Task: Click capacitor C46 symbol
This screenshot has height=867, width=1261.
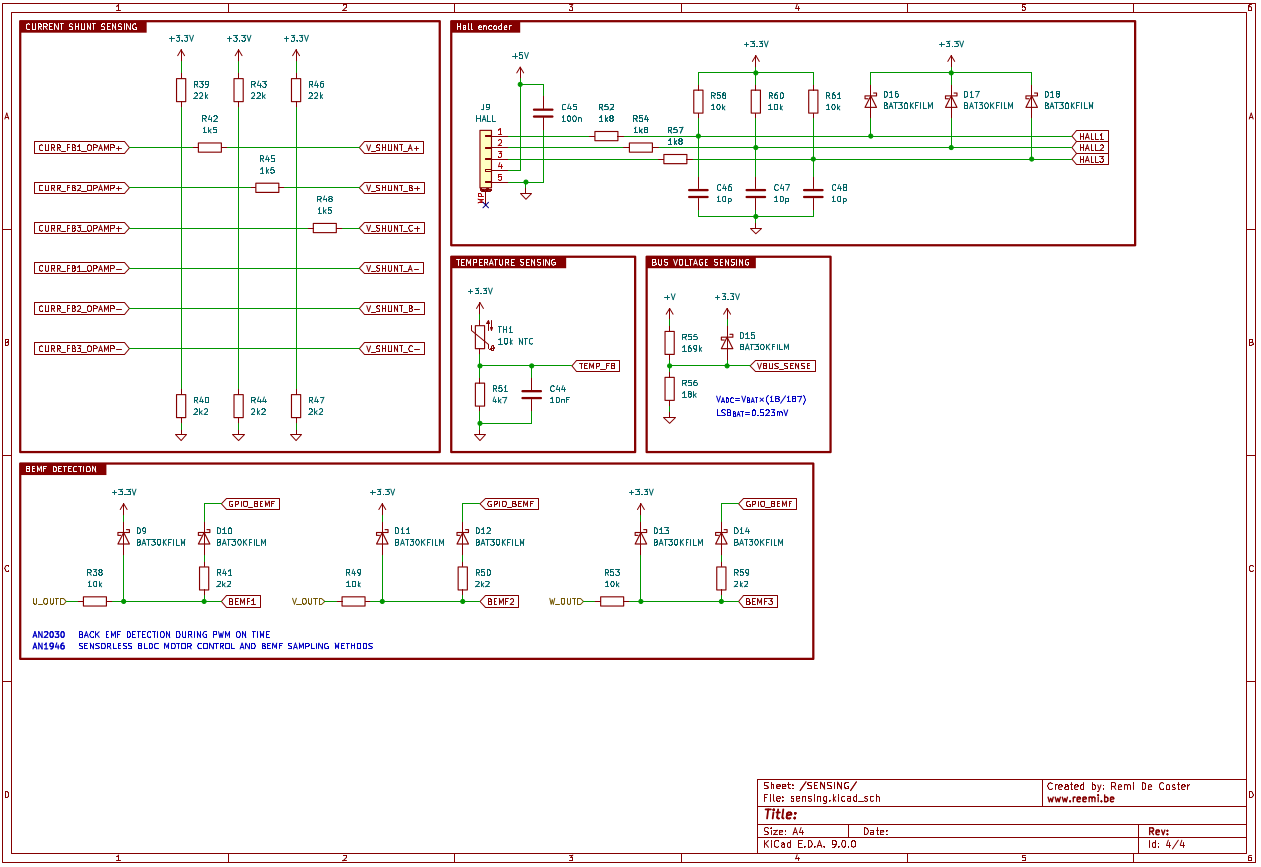Action: [x=698, y=194]
